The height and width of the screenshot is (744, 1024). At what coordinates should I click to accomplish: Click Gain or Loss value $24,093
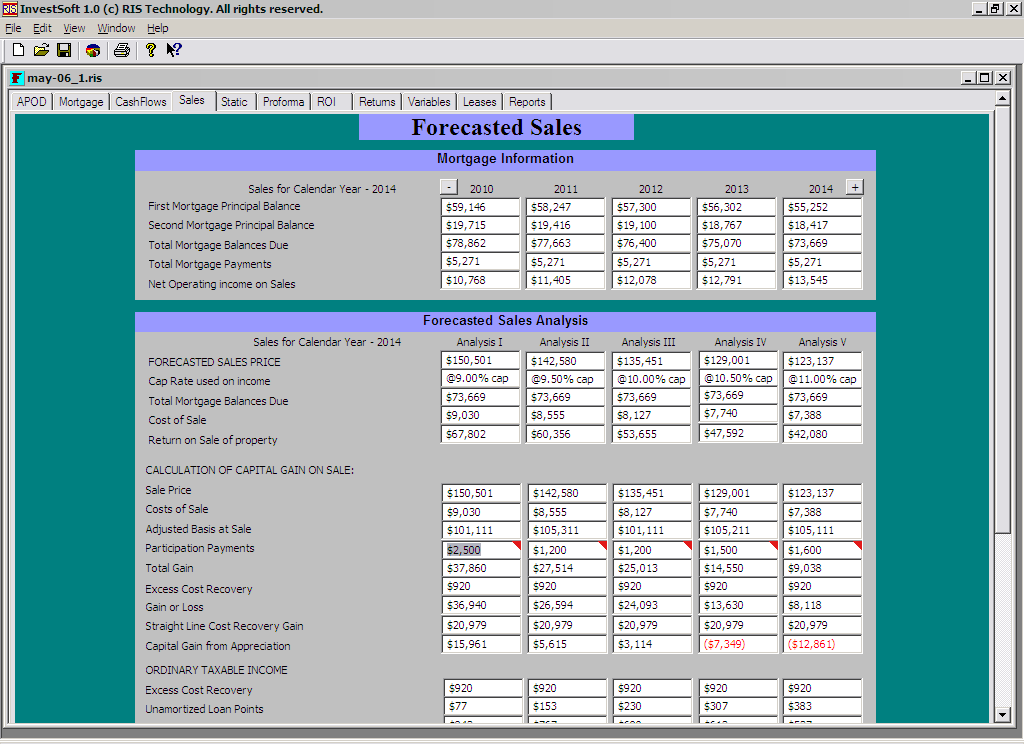[x=652, y=606]
